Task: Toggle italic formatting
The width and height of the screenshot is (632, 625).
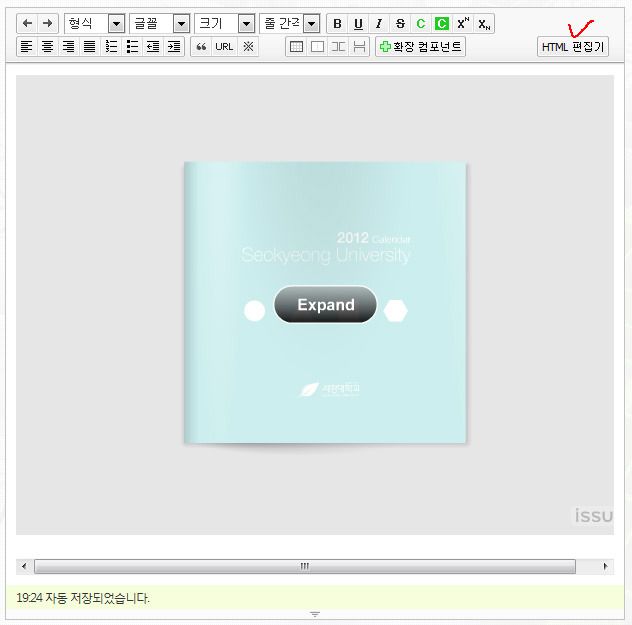Action: (x=379, y=24)
